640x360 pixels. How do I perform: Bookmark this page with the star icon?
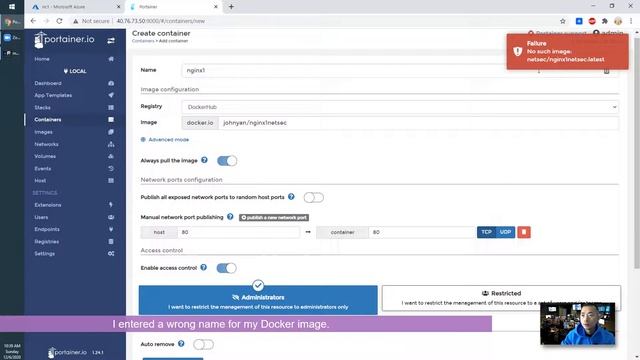[x=563, y=21]
